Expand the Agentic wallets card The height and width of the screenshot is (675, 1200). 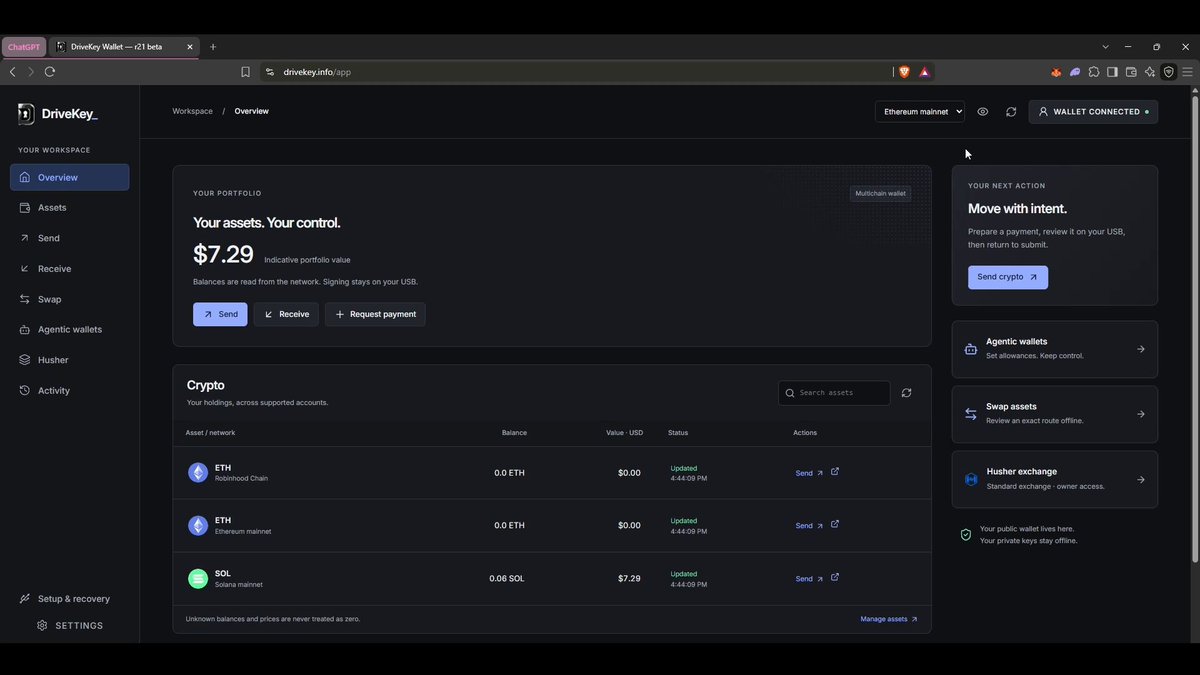pyautogui.click(x=1055, y=349)
